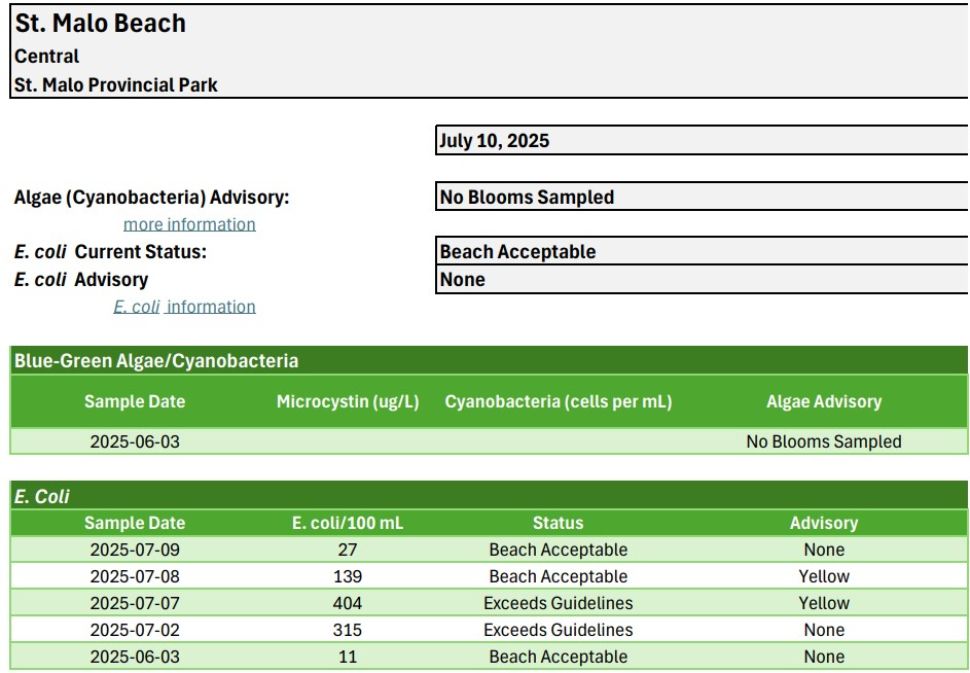
Task: Open the "E. coli information" link
Action: pos(184,306)
